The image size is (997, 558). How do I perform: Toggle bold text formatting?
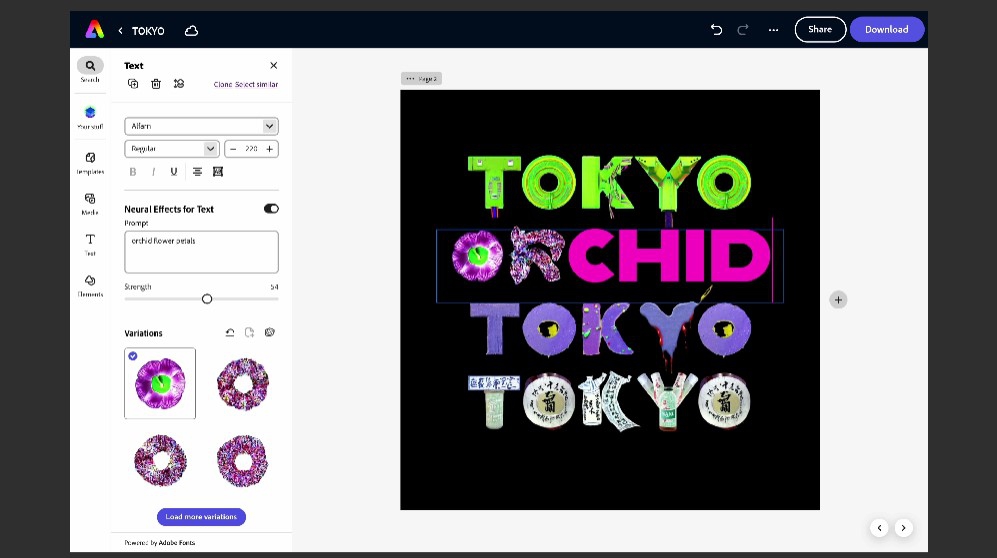133,172
